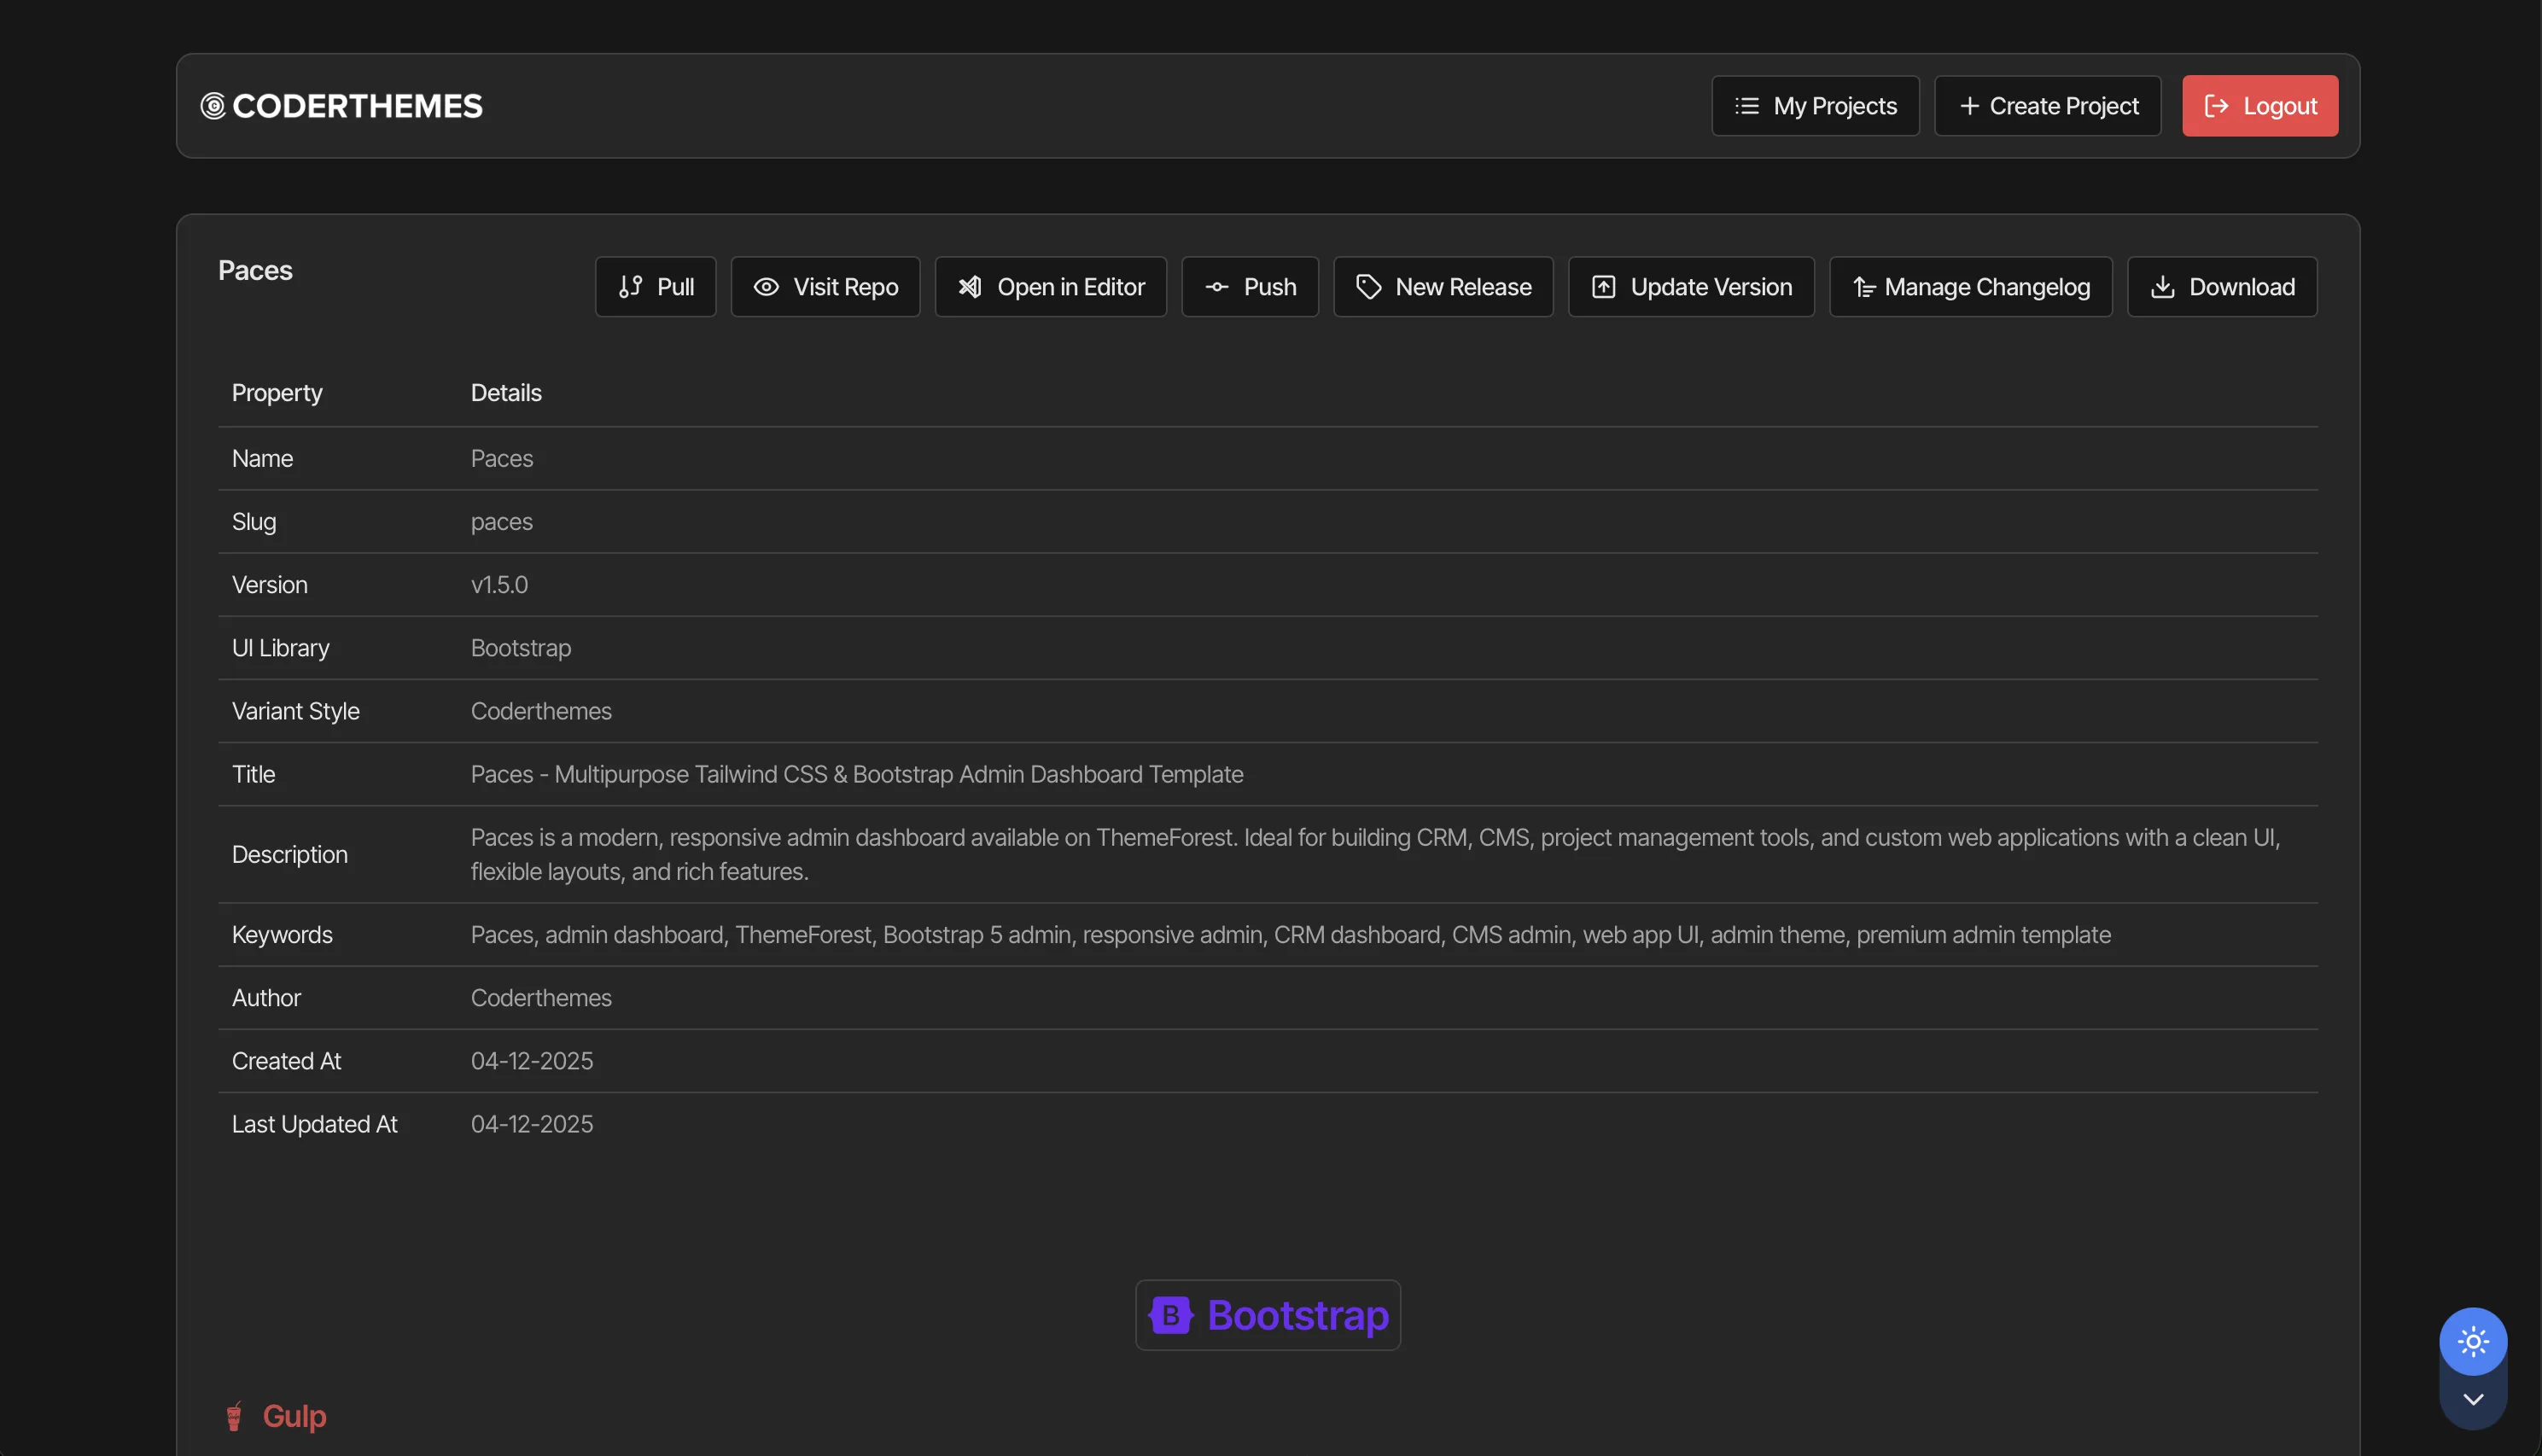Click the UI Library property label

click(280, 648)
